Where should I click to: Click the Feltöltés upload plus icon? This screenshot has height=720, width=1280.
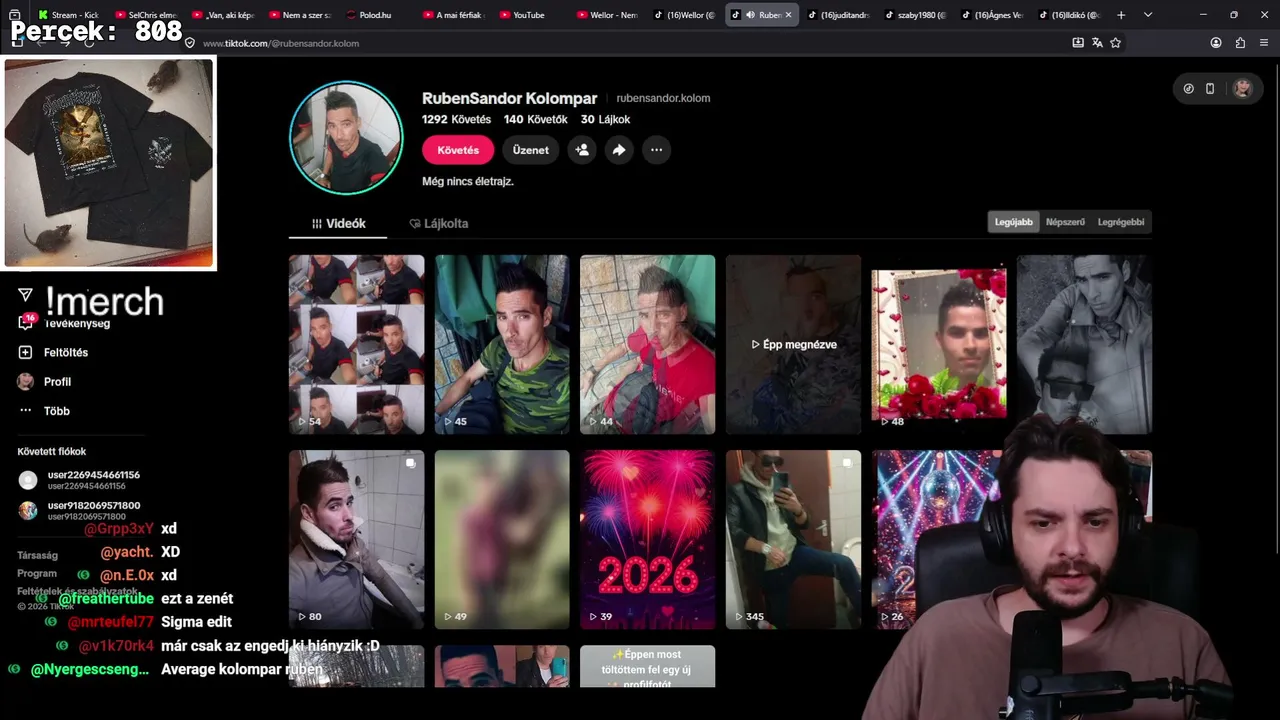(26, 352)
